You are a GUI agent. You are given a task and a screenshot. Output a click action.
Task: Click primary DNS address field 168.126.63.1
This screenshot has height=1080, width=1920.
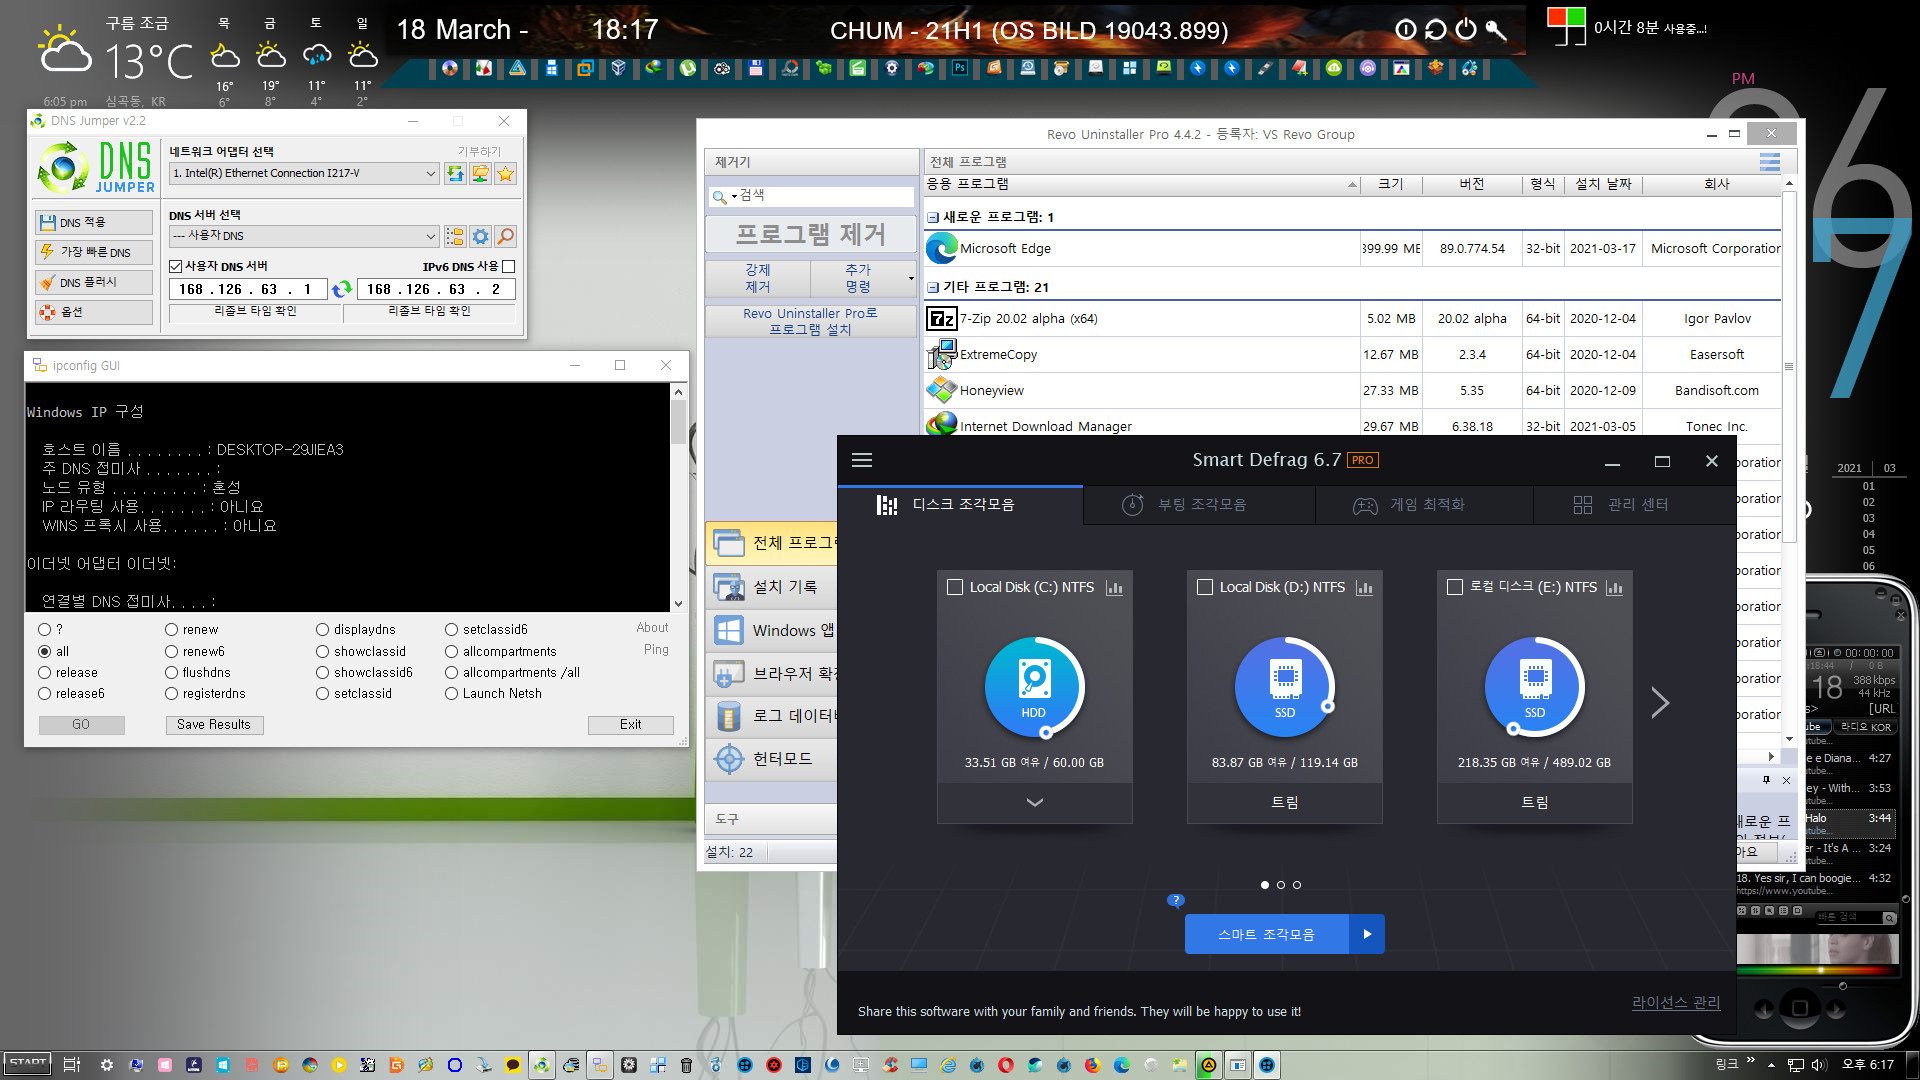click(x=248, y=289)
